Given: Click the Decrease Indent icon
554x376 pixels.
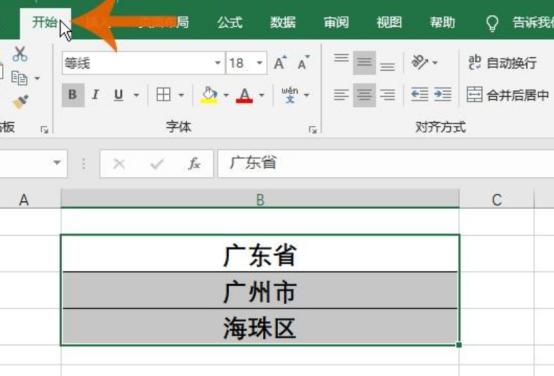Looking at the screenshot, I should pyautogui.click(x=420, y=94).
